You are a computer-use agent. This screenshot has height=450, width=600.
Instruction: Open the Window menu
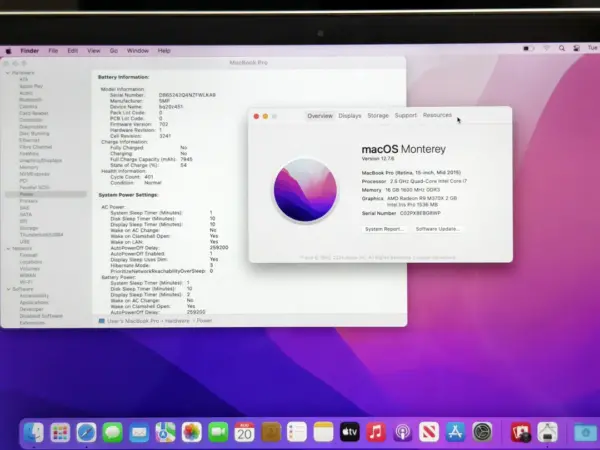(138, 51)
